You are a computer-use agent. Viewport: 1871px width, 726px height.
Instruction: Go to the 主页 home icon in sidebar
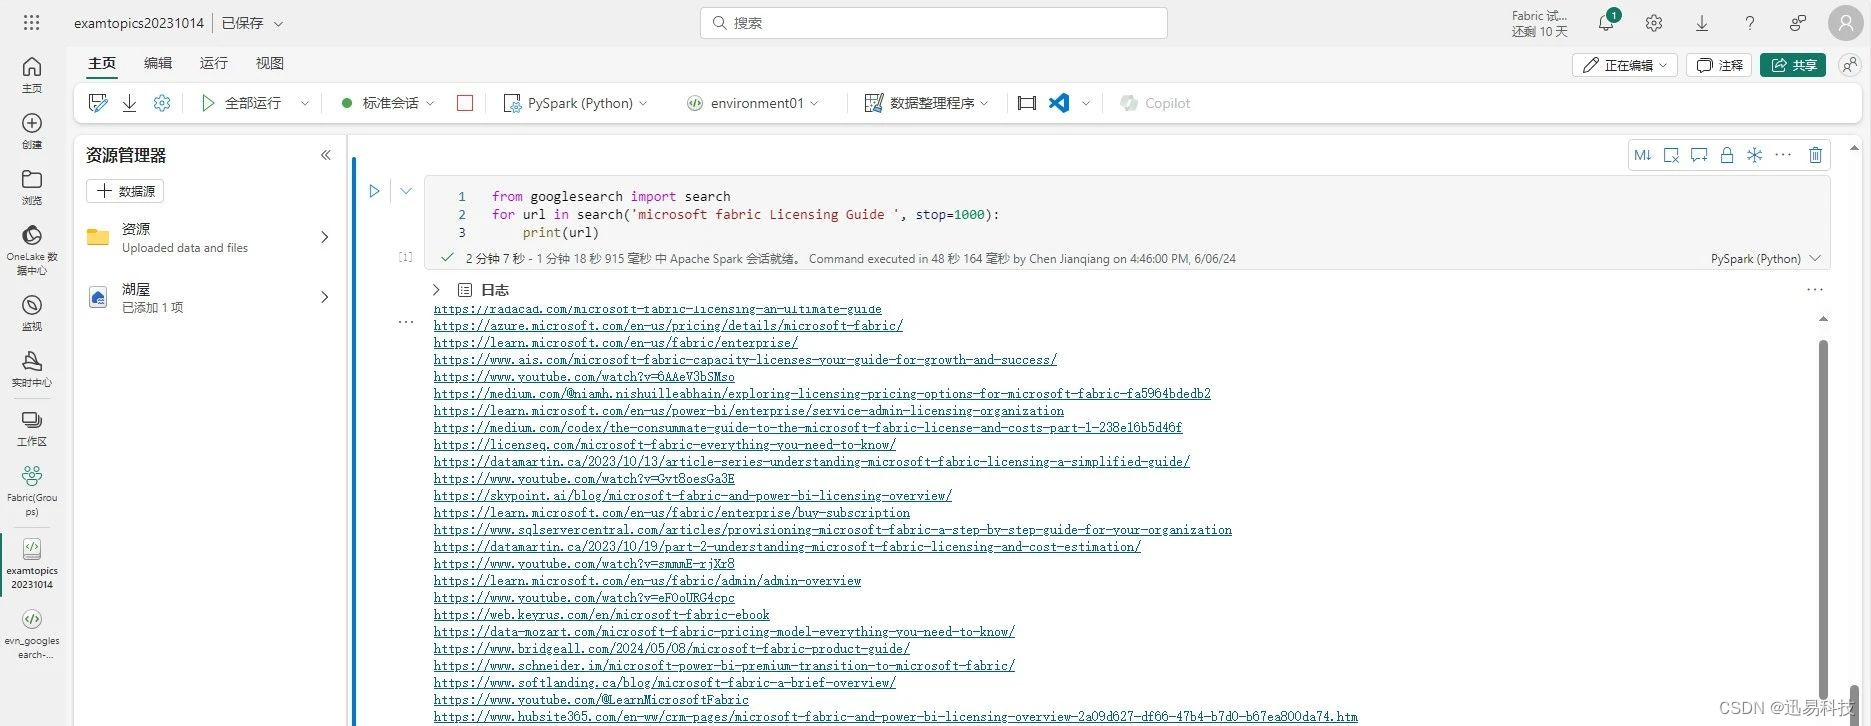[x=32, y=74]
